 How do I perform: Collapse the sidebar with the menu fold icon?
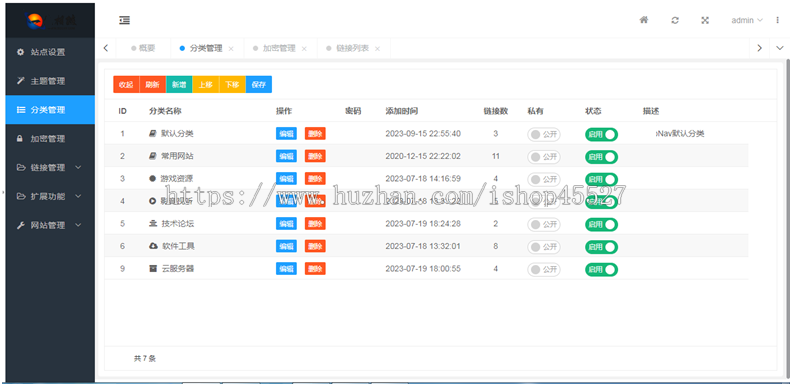click(124, 20)
